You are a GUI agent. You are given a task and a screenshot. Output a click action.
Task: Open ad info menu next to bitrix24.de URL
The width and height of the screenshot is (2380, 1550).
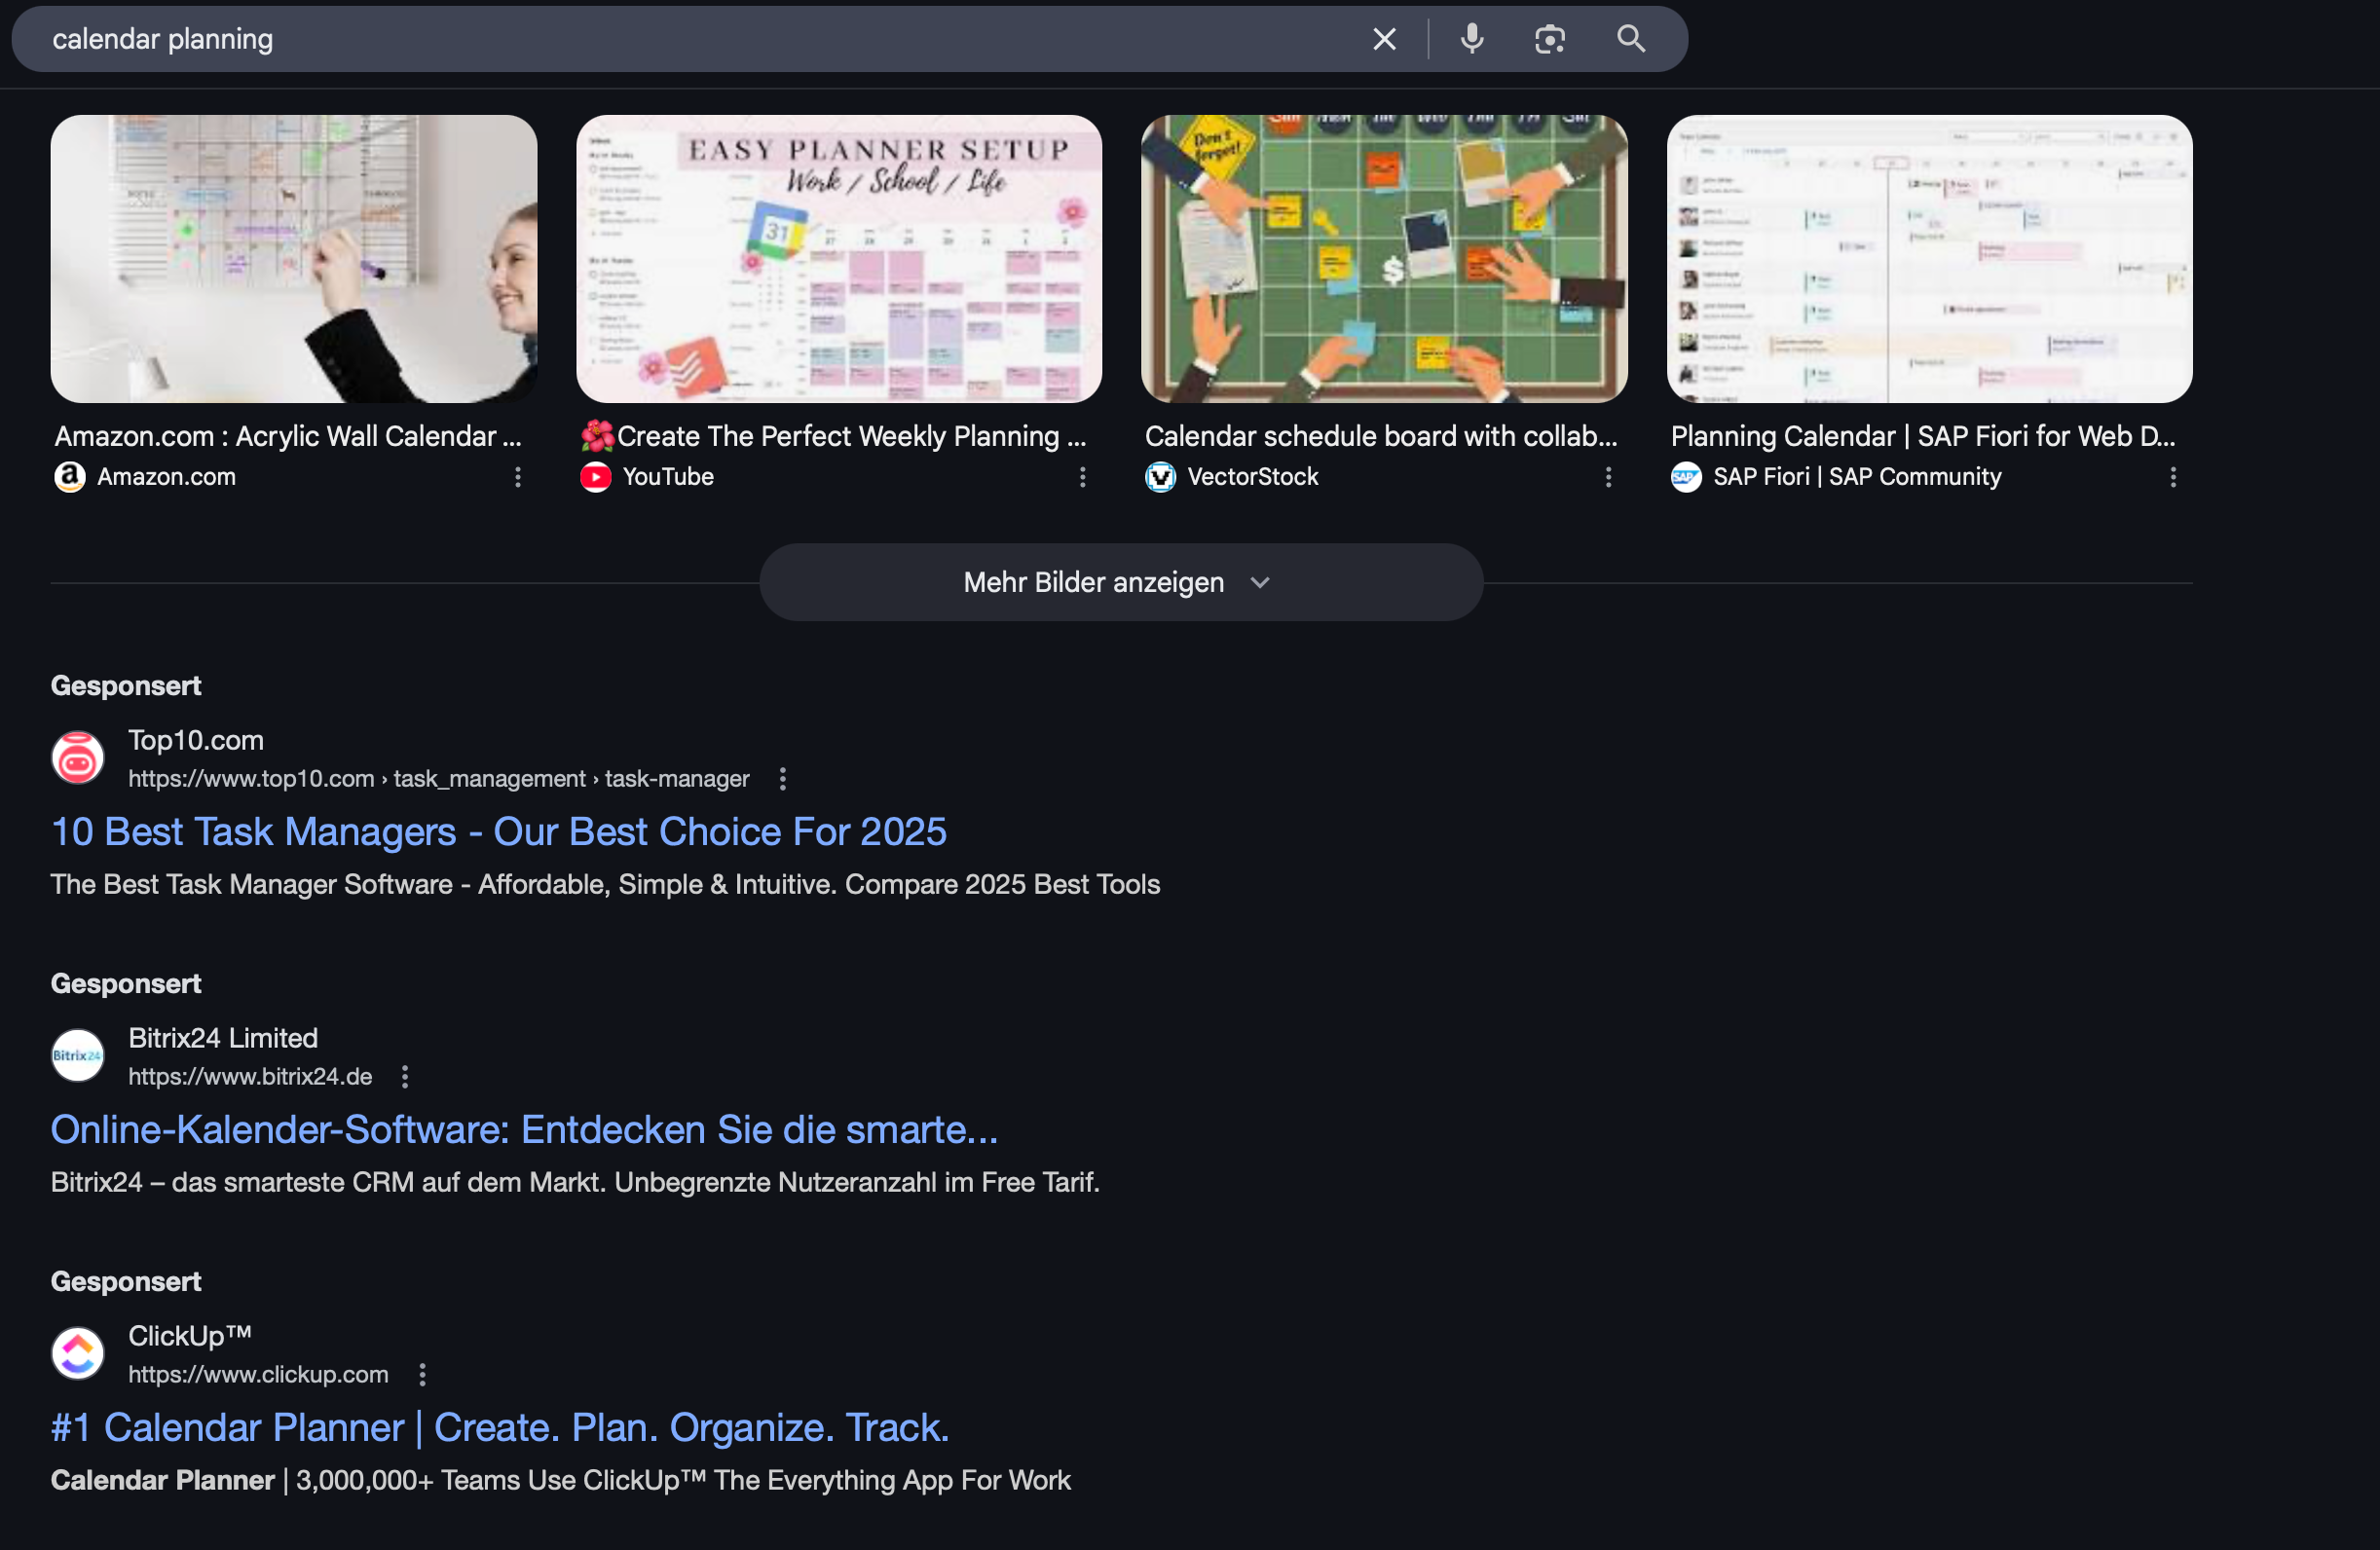405,1077
